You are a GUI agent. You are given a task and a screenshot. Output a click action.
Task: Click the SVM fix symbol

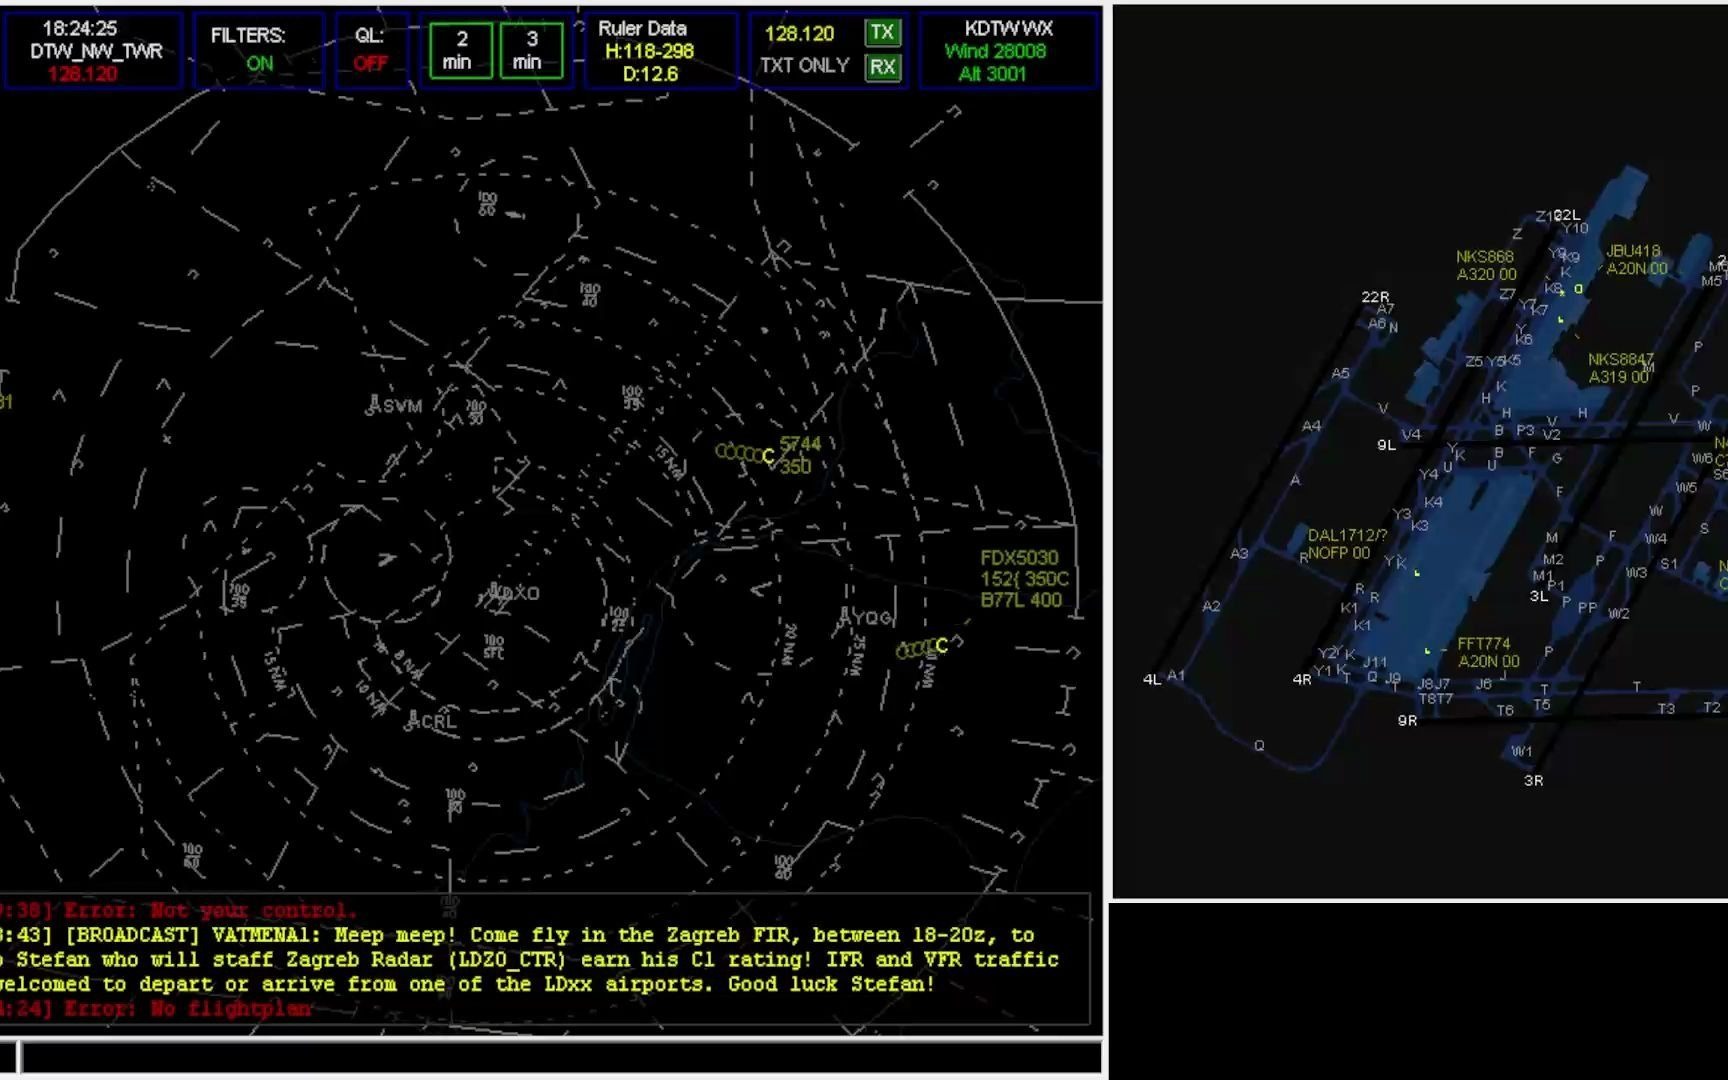[x=375, y=405]
